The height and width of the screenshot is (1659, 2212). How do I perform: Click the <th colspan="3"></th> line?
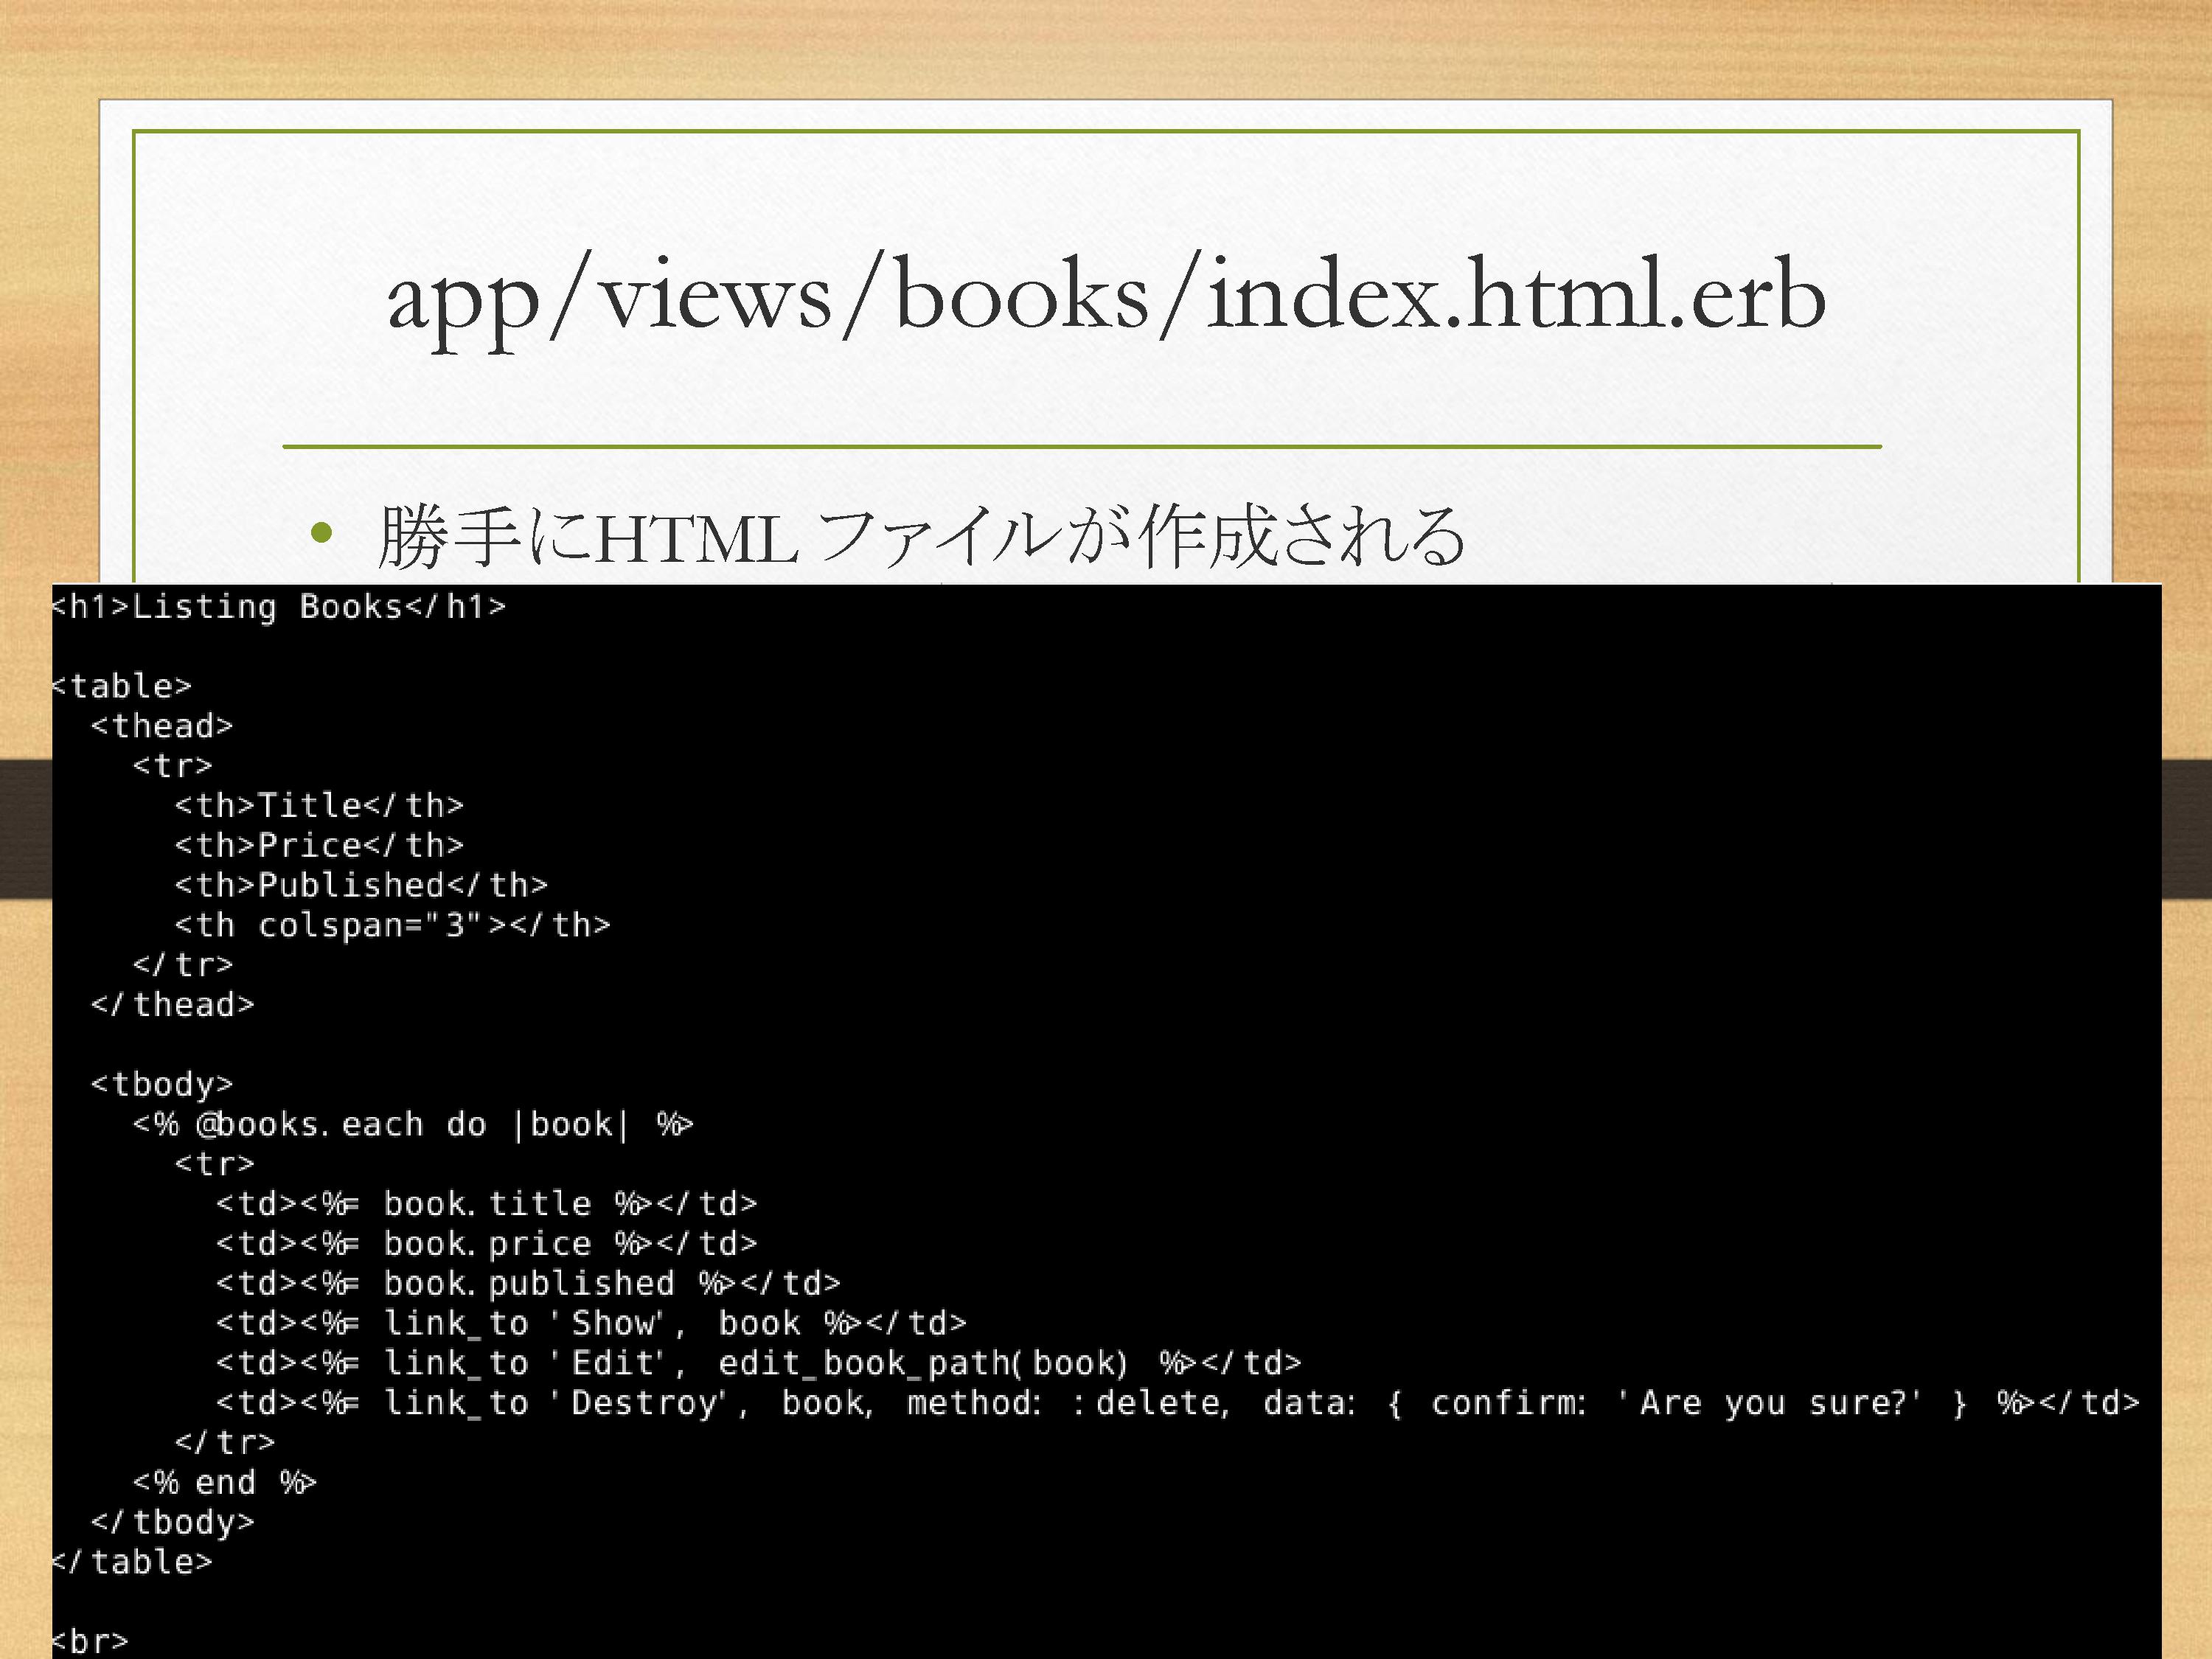tap(392, 925)
